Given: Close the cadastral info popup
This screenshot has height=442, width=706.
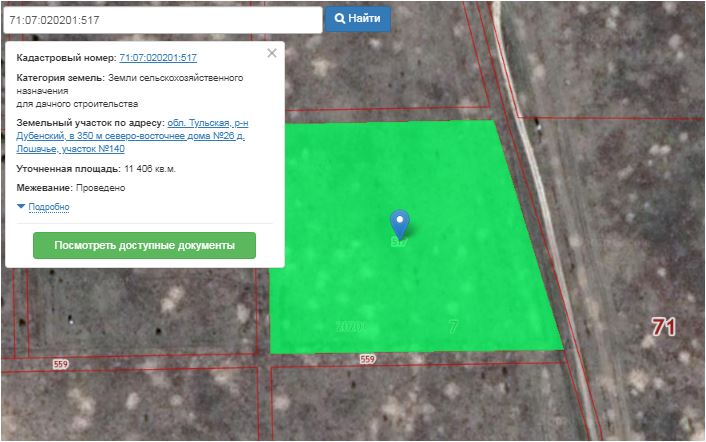Looking at the screenshot, I should pos(272,53).
